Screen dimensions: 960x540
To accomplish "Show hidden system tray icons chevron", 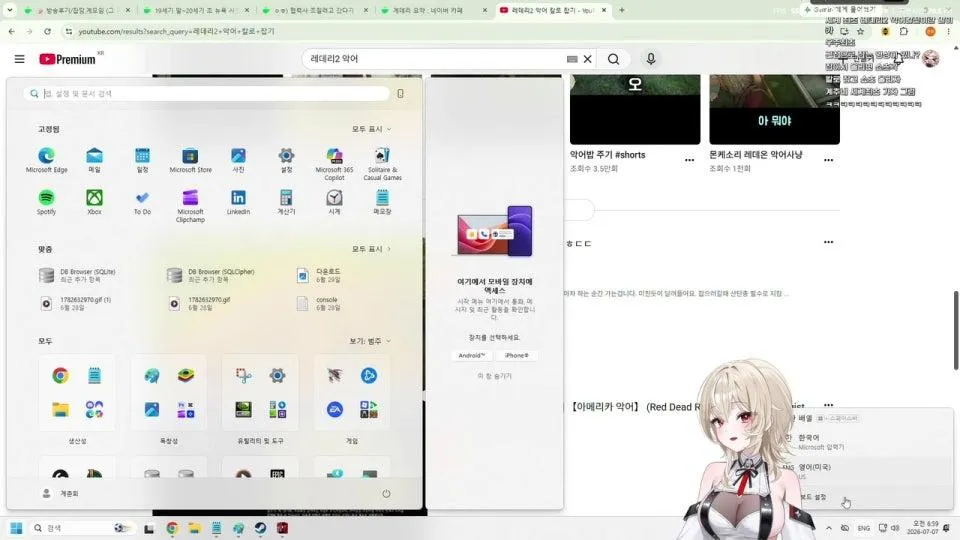I will point(828,528).
